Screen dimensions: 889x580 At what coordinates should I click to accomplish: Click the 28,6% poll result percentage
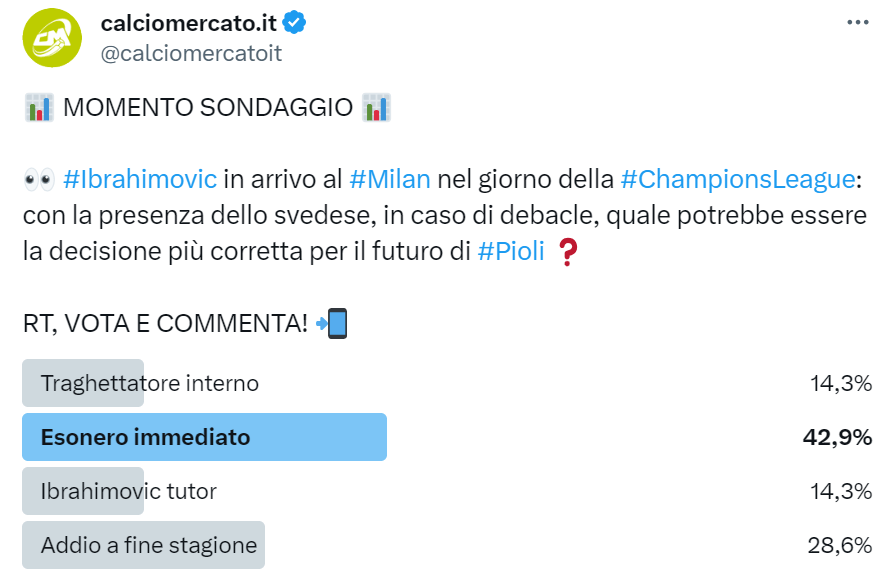coord(840,545)
